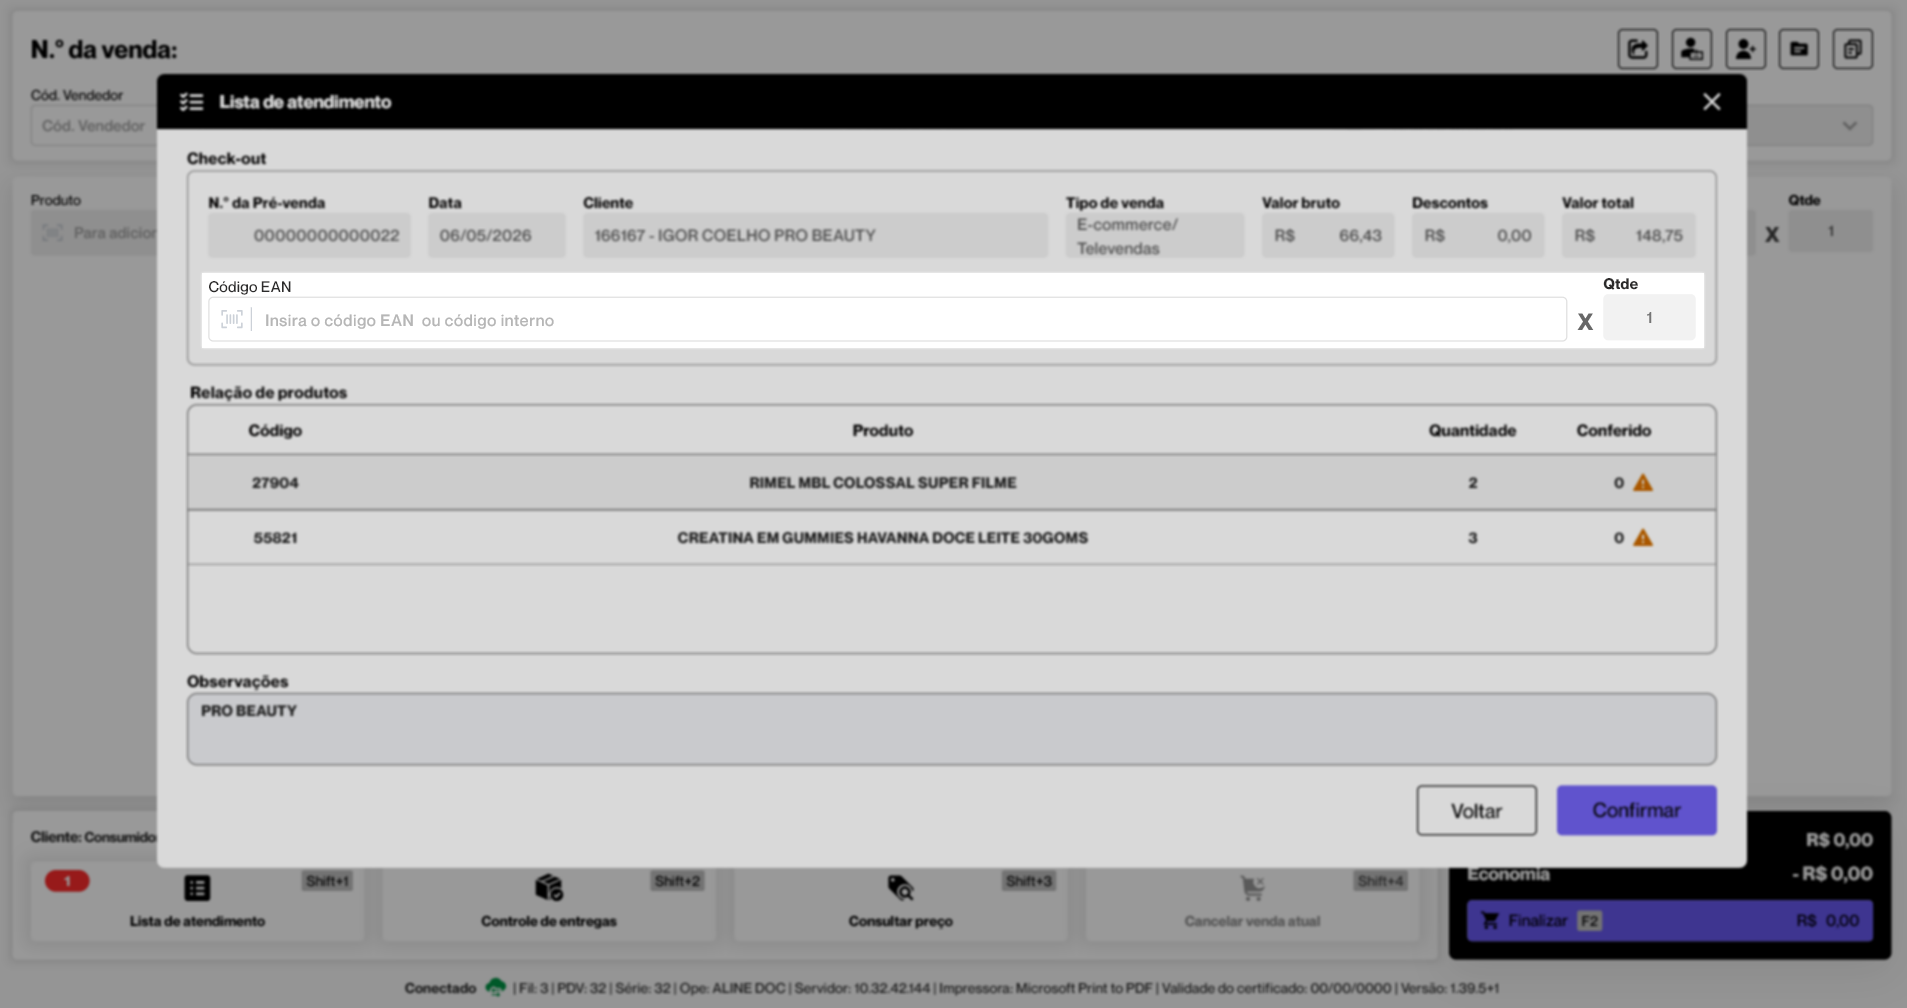This screenshot has height=1008, width=1907.
Task: Open the share/export icon in top toolbar
Action: click(x=1638, y=49)
